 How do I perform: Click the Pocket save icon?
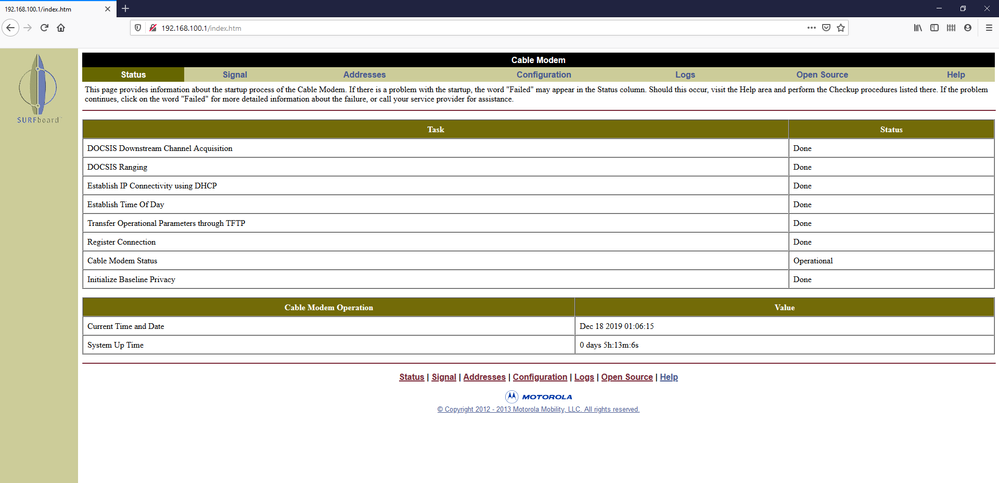[826, 28]
